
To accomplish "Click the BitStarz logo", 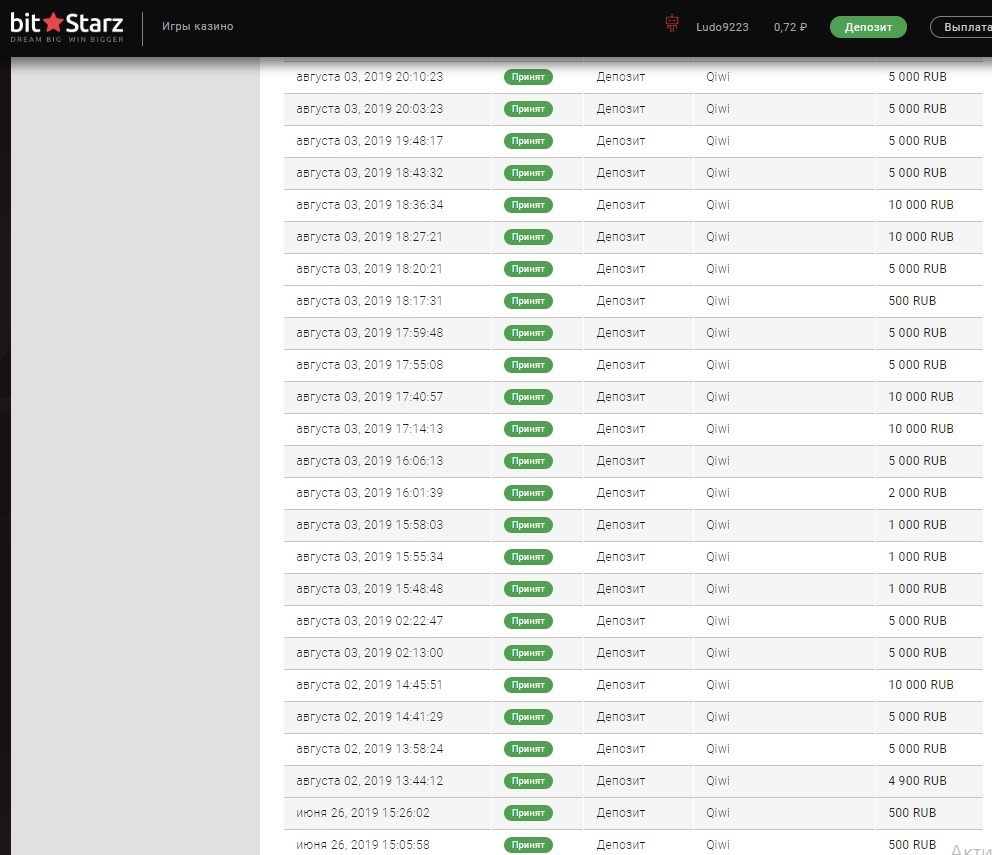I will (67, 27).
